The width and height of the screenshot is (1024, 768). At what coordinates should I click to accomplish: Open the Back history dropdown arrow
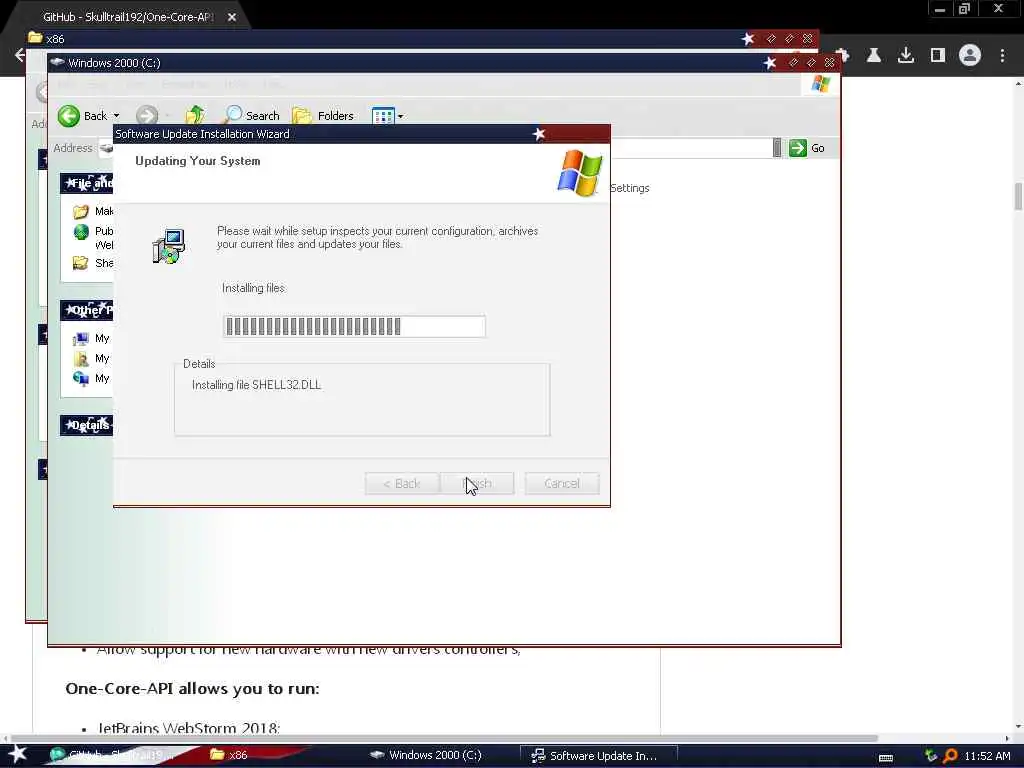pos(116,116)
